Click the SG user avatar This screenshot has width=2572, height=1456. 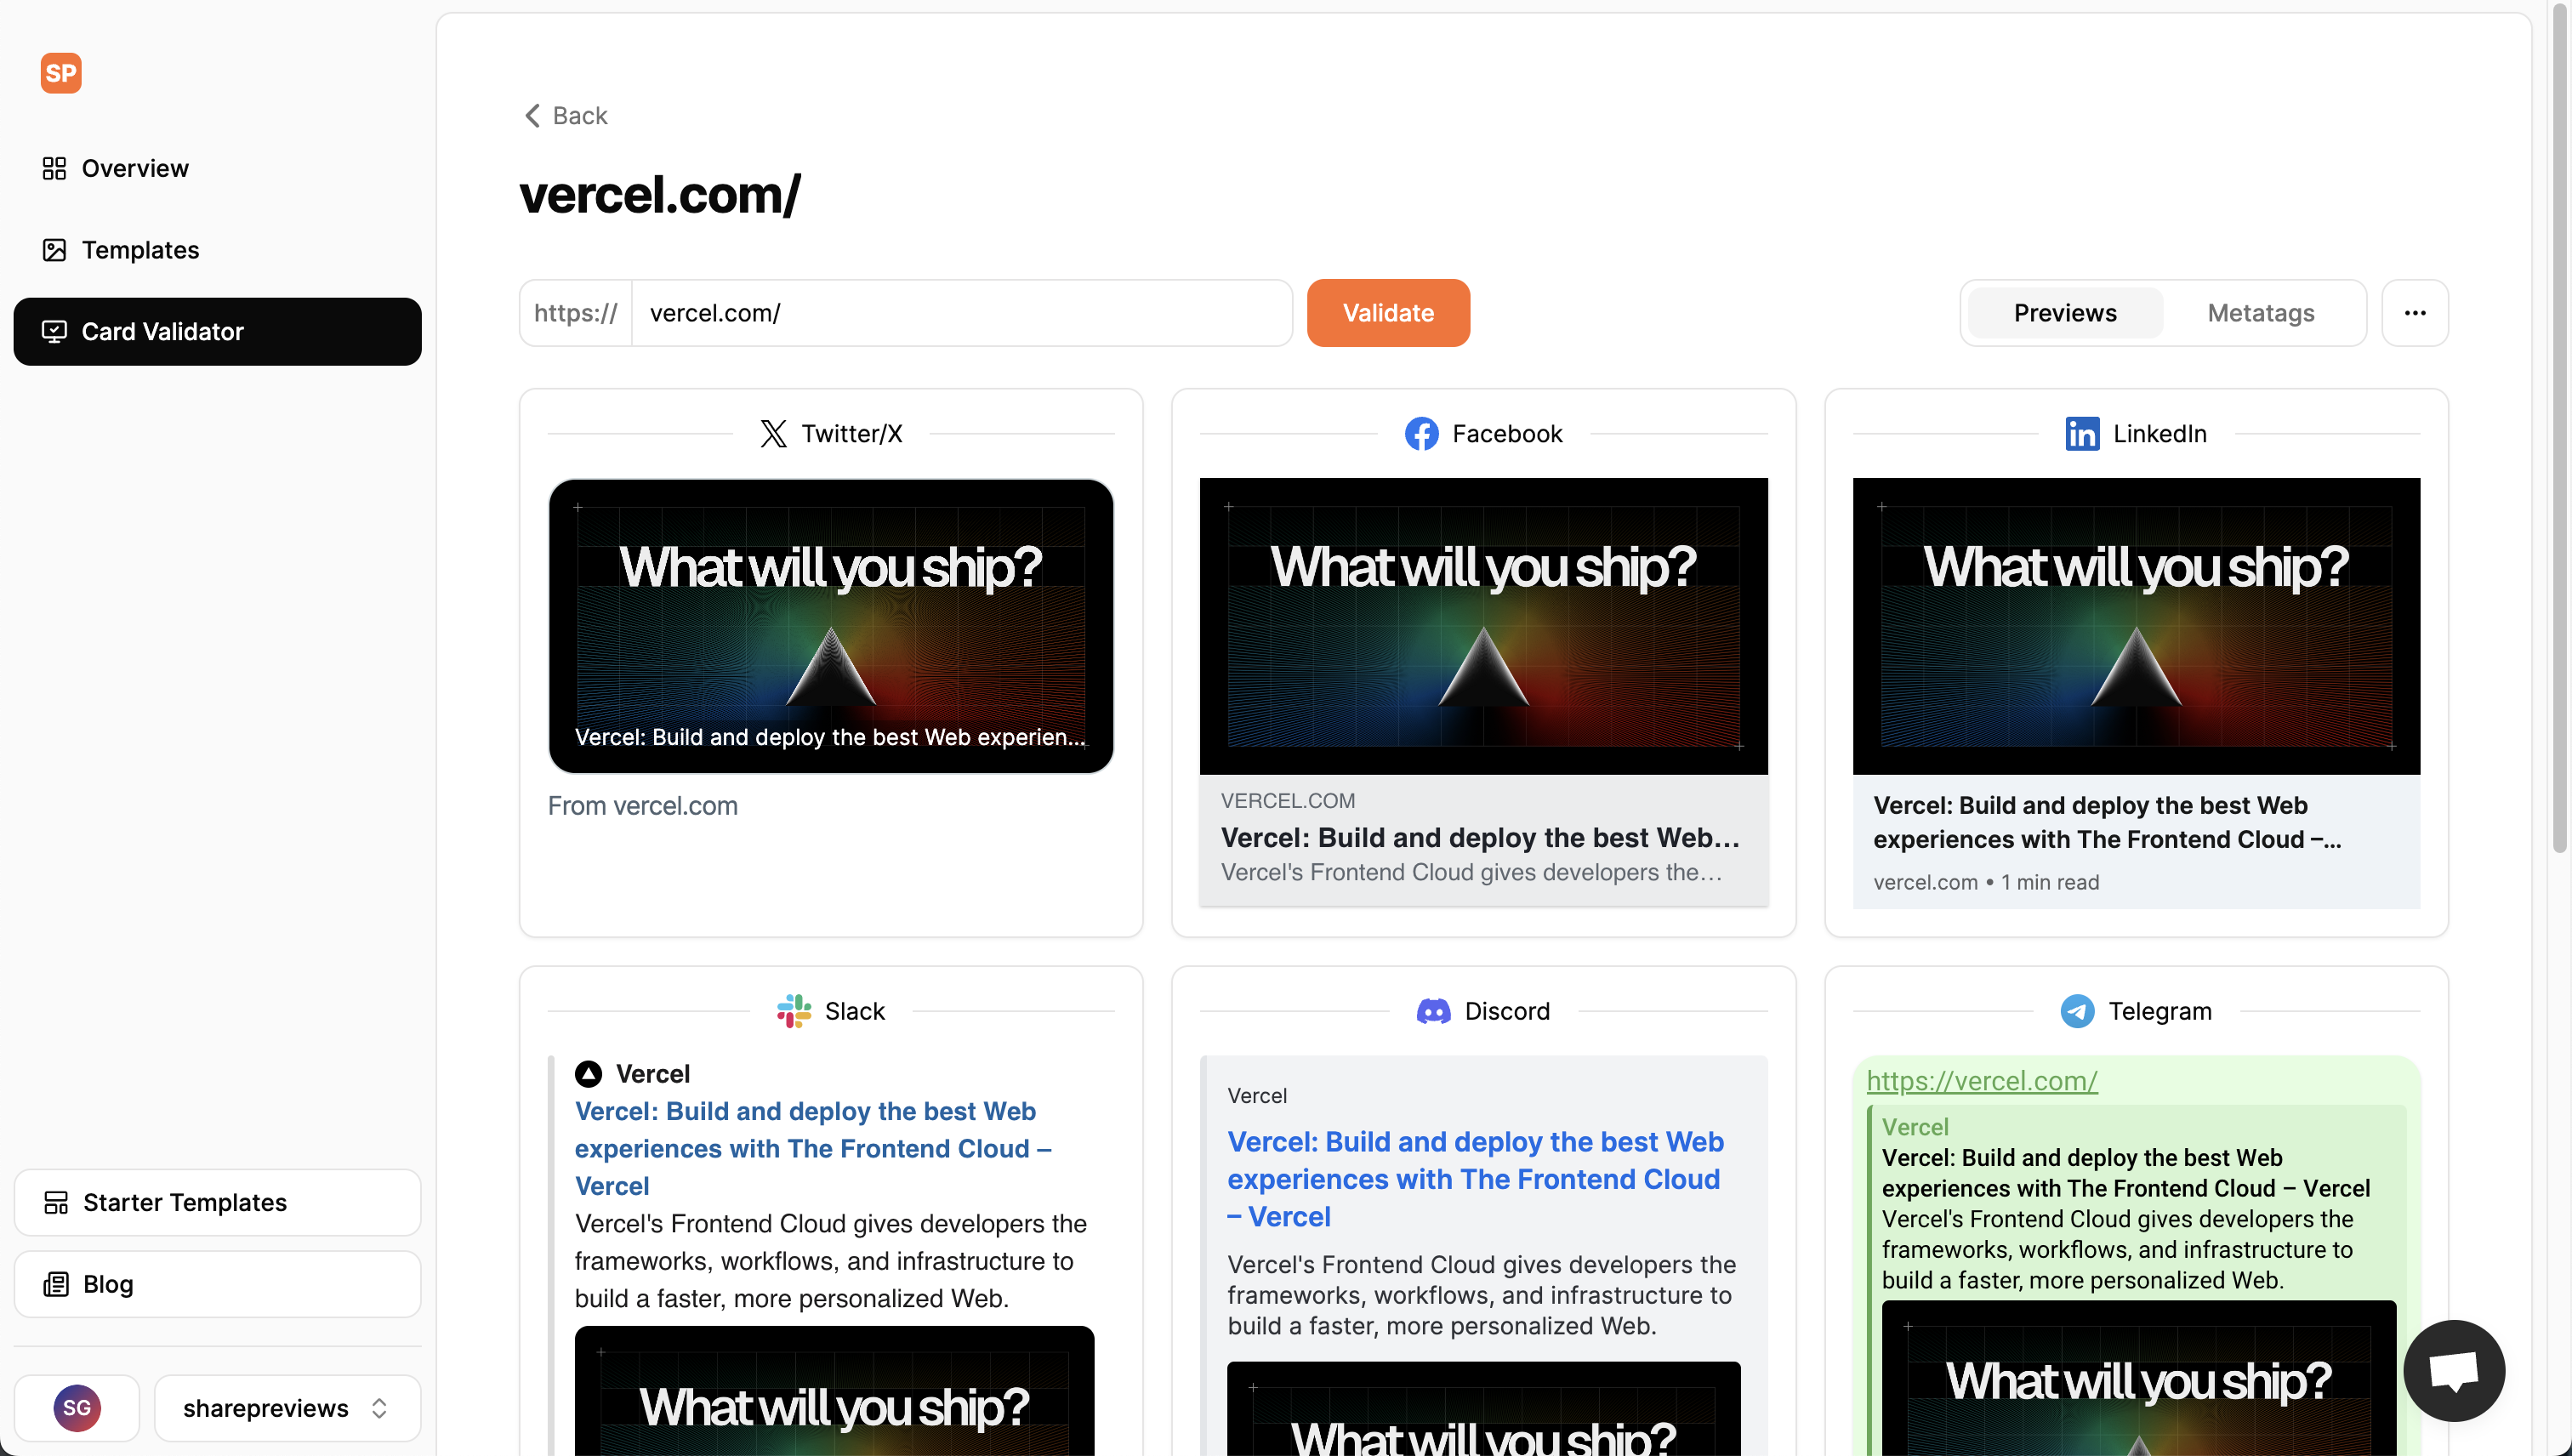(x=77, y=1408)
